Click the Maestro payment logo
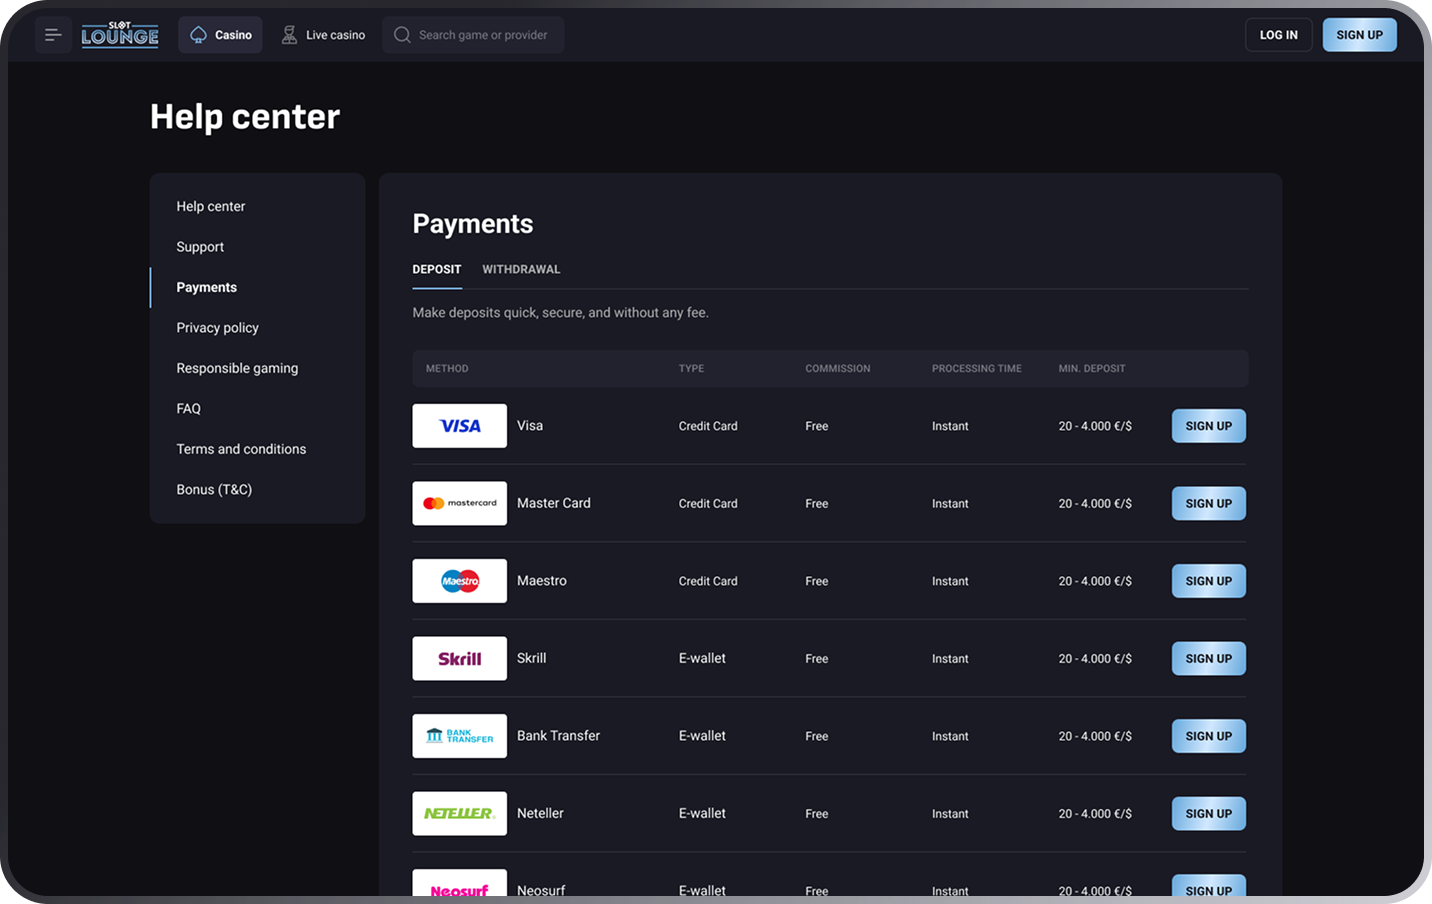Screen dimensions: 1432x904 (x=459, y=581)
